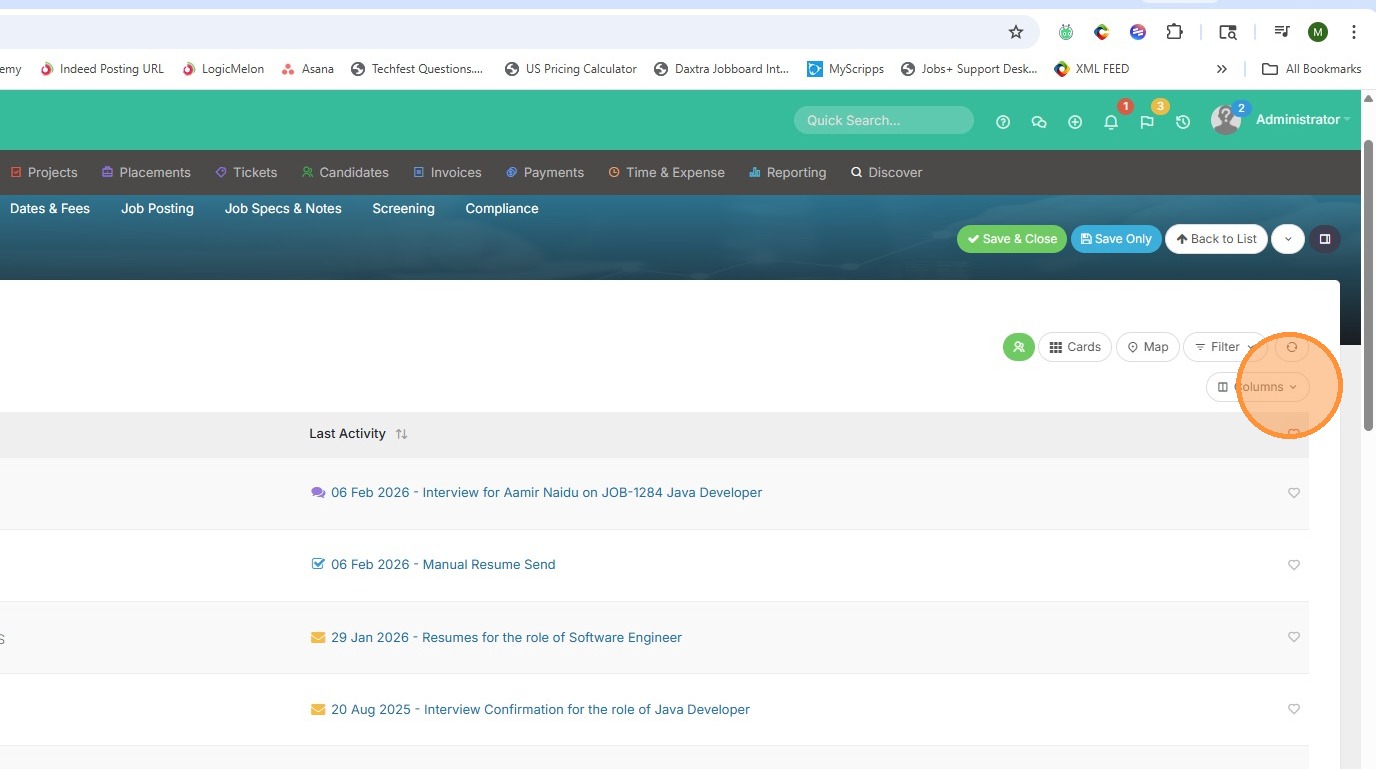
Task: Open the recent history clock icon
Action: (x=1183, y=122)
